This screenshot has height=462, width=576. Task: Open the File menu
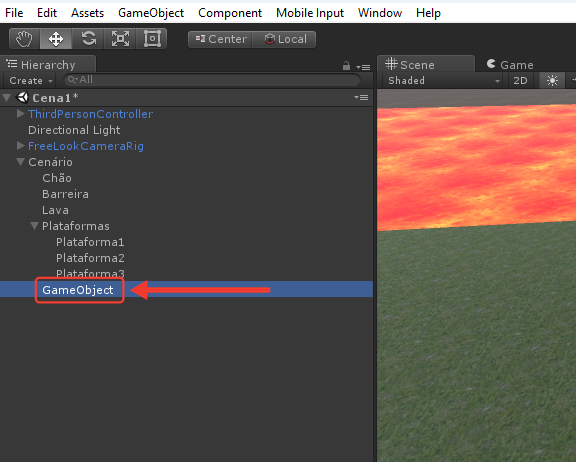point(14,13)
